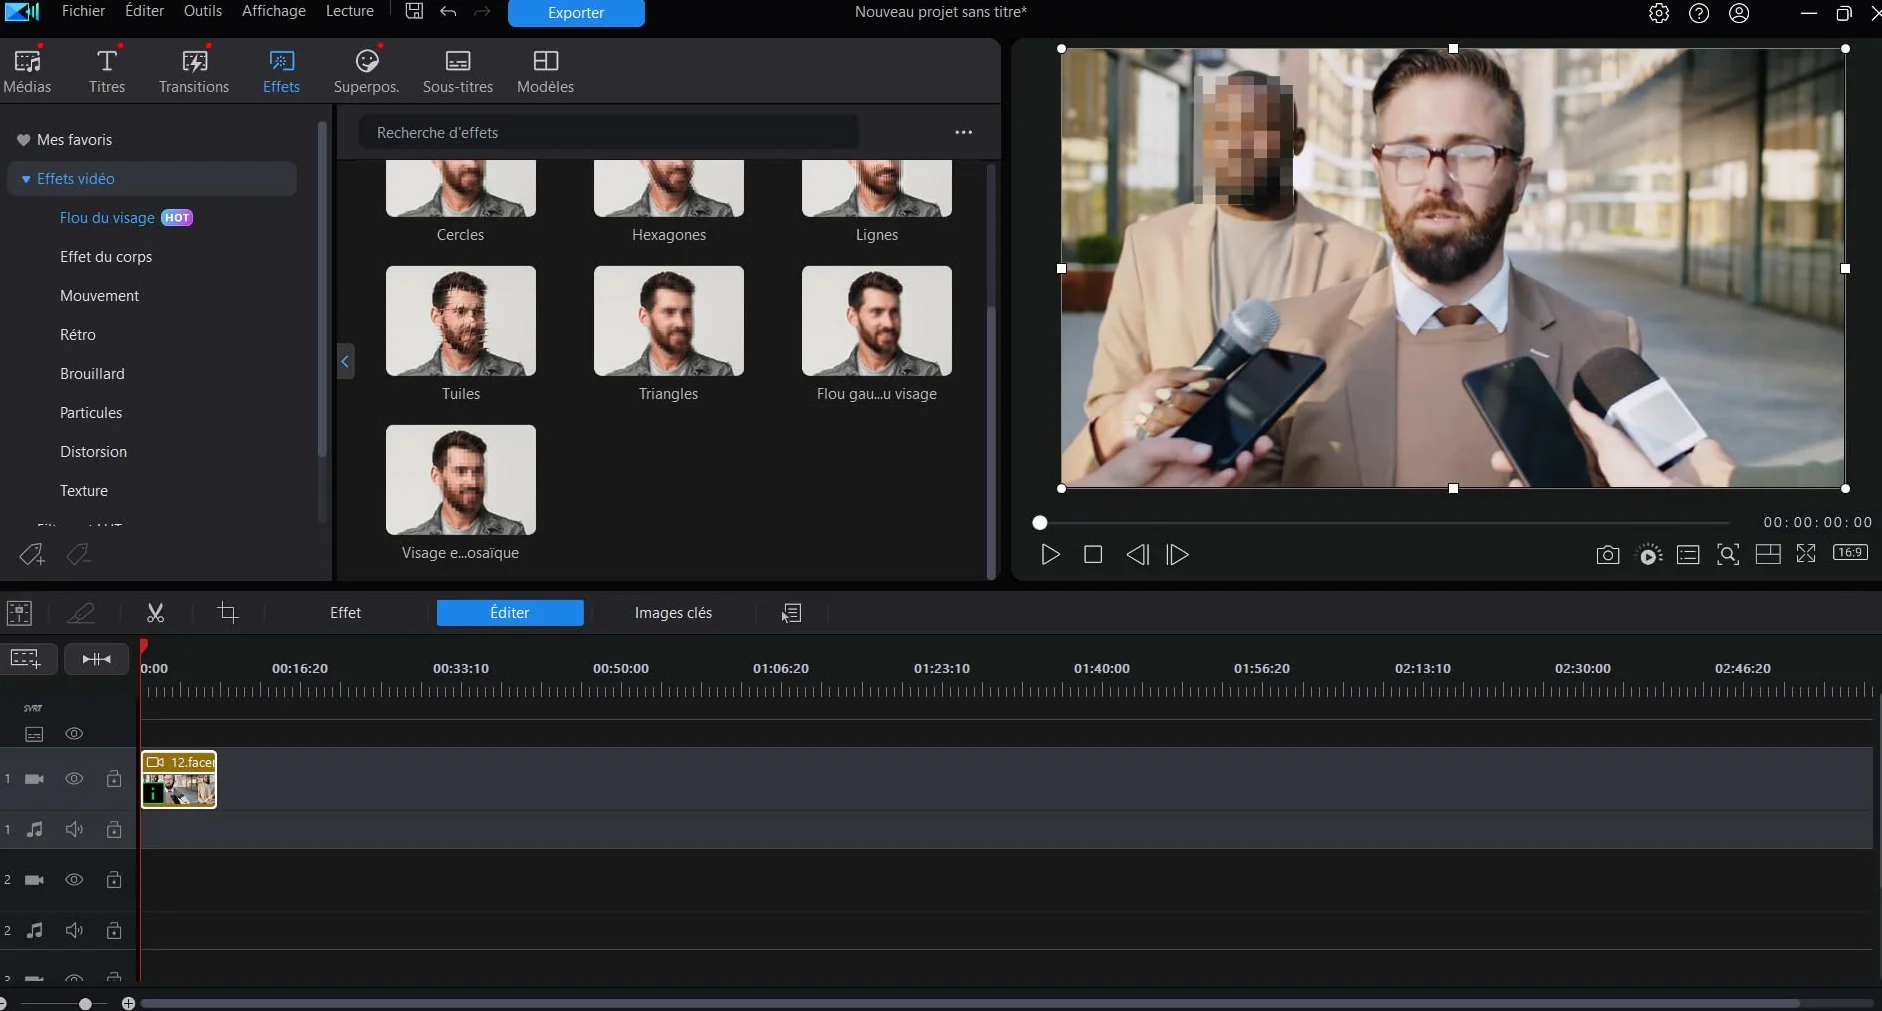The image size is (1882, 1011).
Task: Click the Recherche d'effets search field
Action: [x=609, y=132]
